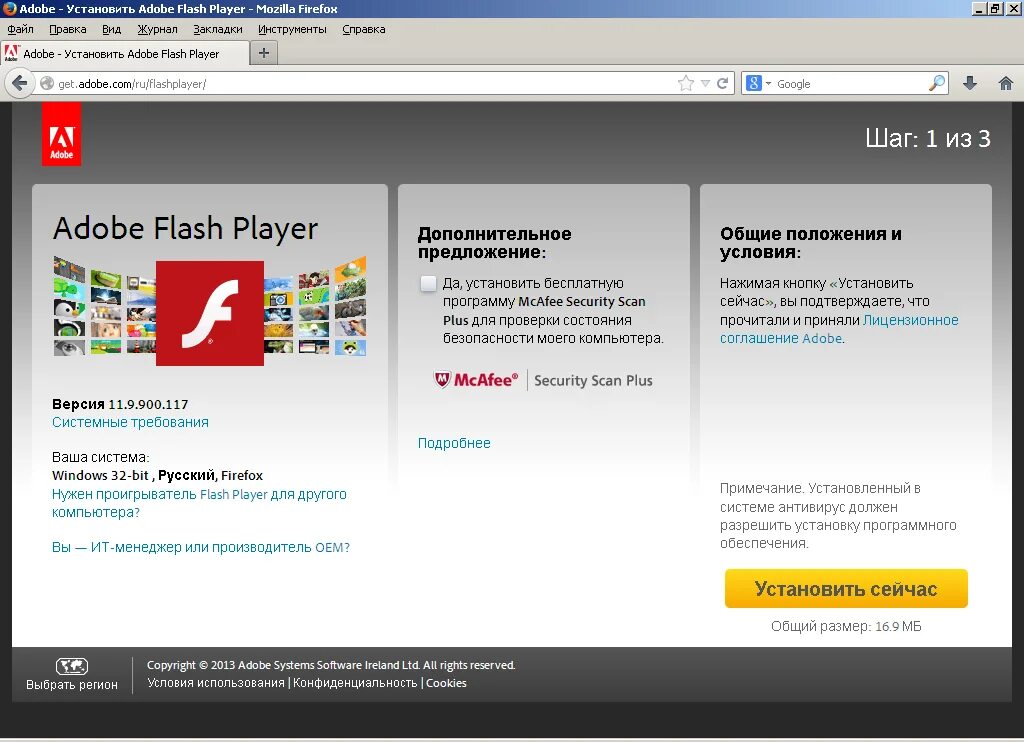
Task: Click the Adobe Flash Player heading
Action: click(x=185, y=229)
